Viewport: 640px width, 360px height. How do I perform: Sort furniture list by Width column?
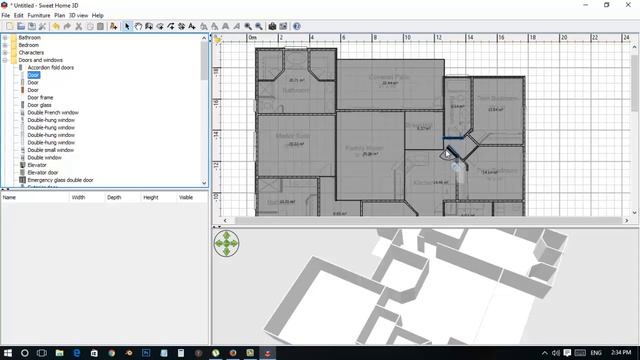tap(87, 198)
